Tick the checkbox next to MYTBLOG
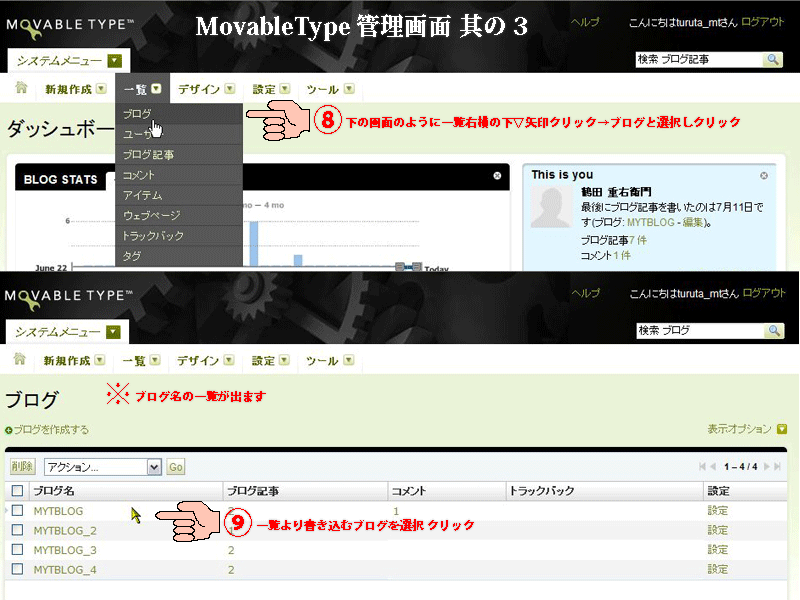This screenshot has height=600, width=800. (15, 510)
